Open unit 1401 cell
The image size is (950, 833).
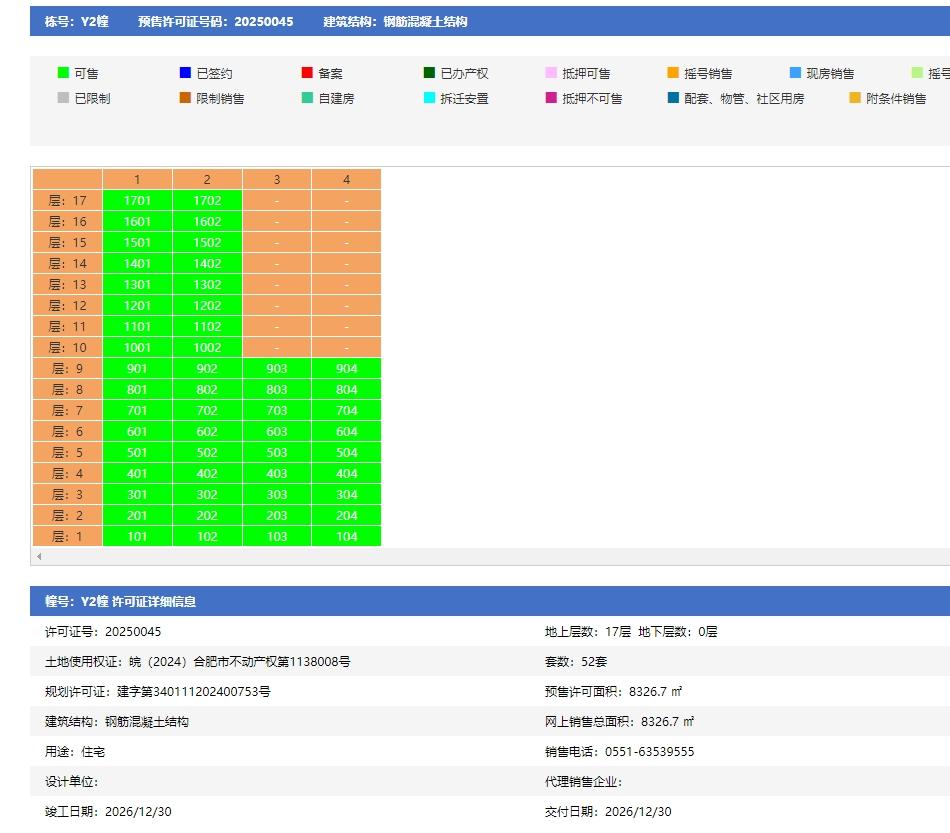[138, 264]
